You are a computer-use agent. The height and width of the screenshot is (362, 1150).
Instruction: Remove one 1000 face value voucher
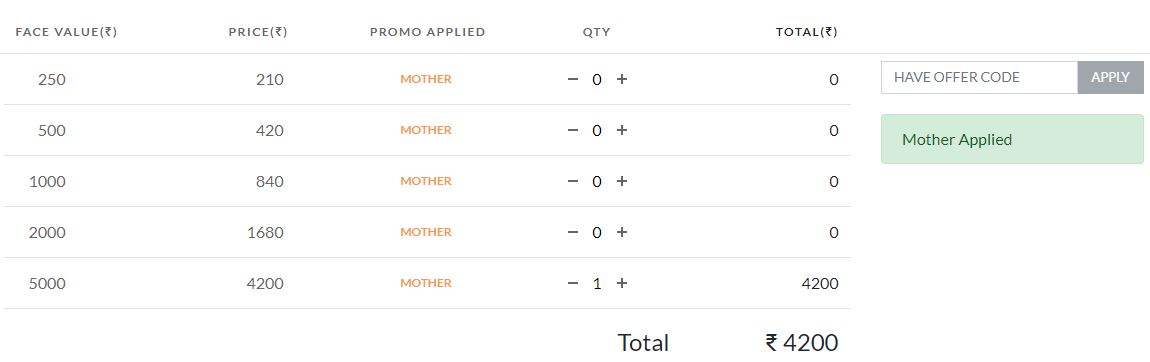click(x=573, y=181)
